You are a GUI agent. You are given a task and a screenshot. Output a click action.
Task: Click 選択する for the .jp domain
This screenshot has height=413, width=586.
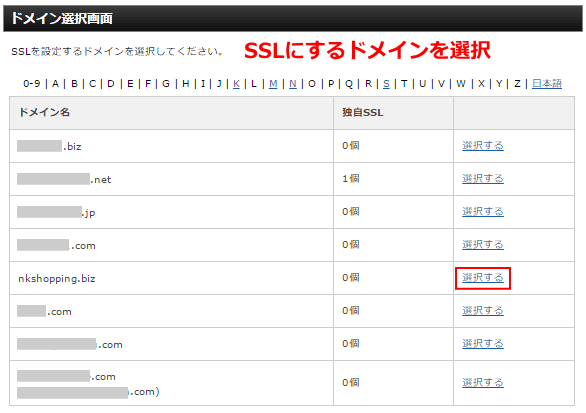(x=482, y=212)
